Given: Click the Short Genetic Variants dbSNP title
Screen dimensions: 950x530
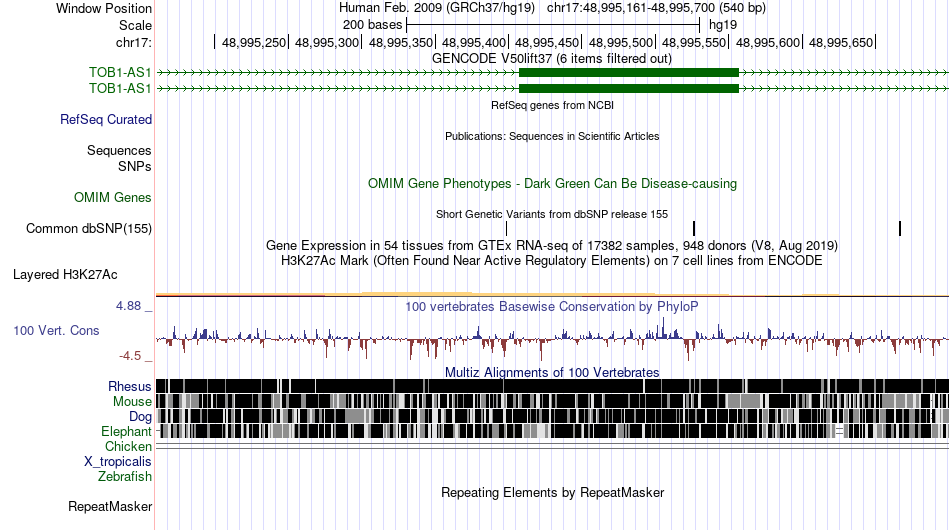Looking at the screenshot, I should [552, 214].
